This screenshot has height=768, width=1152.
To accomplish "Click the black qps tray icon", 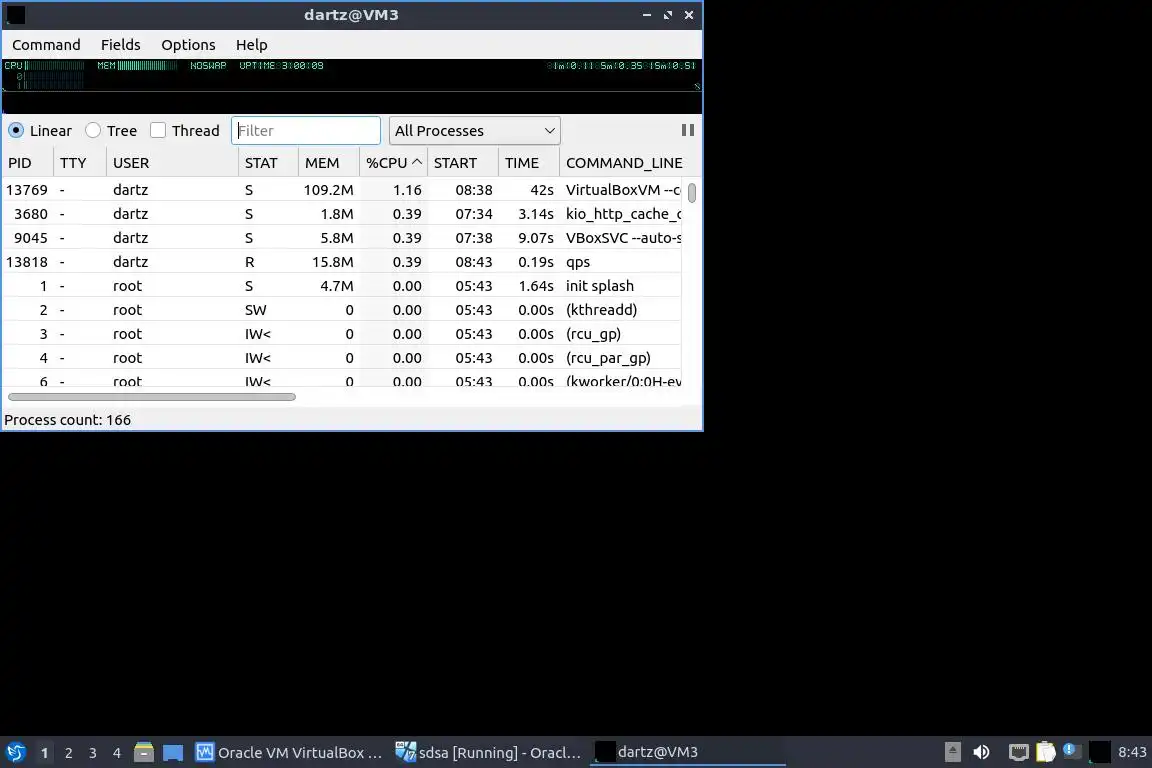I will tap(1099, 752).
